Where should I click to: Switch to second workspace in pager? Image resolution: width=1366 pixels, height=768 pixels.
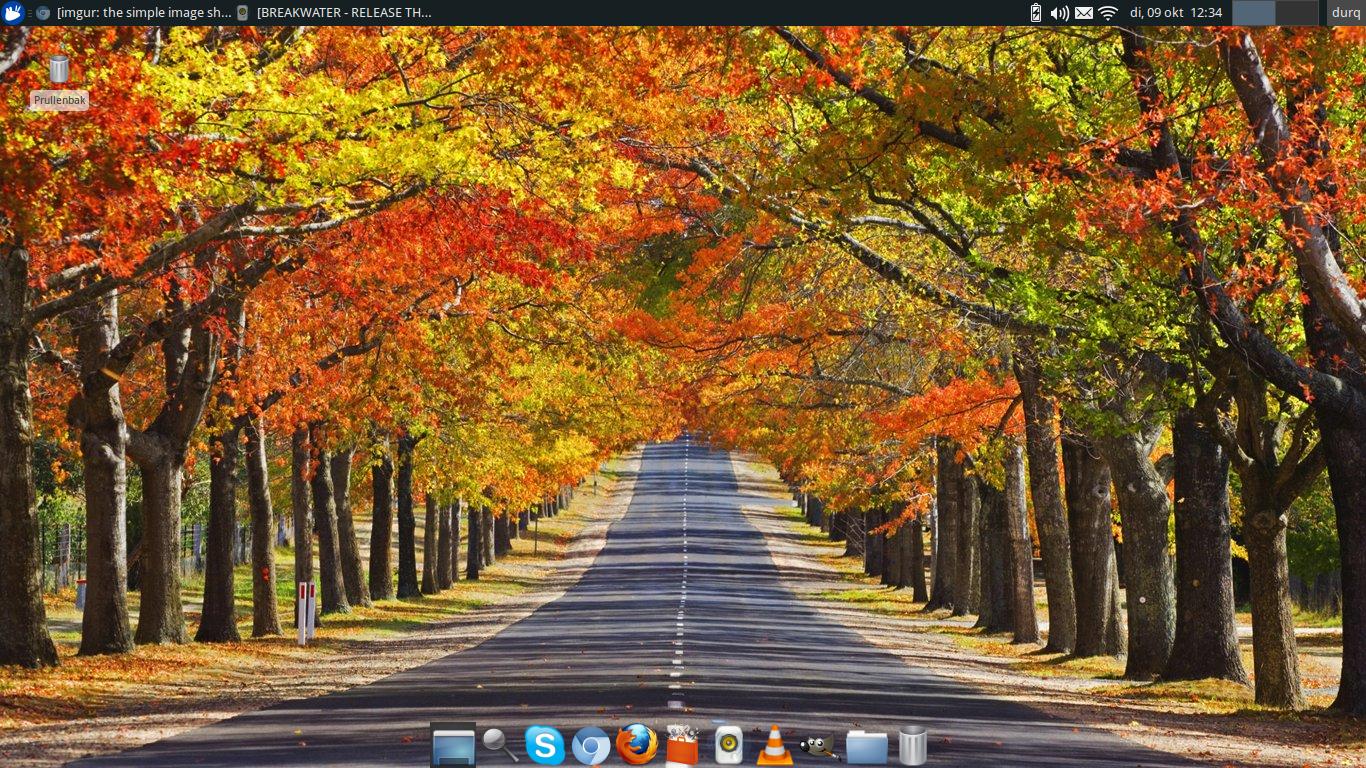pos(1297,13)
